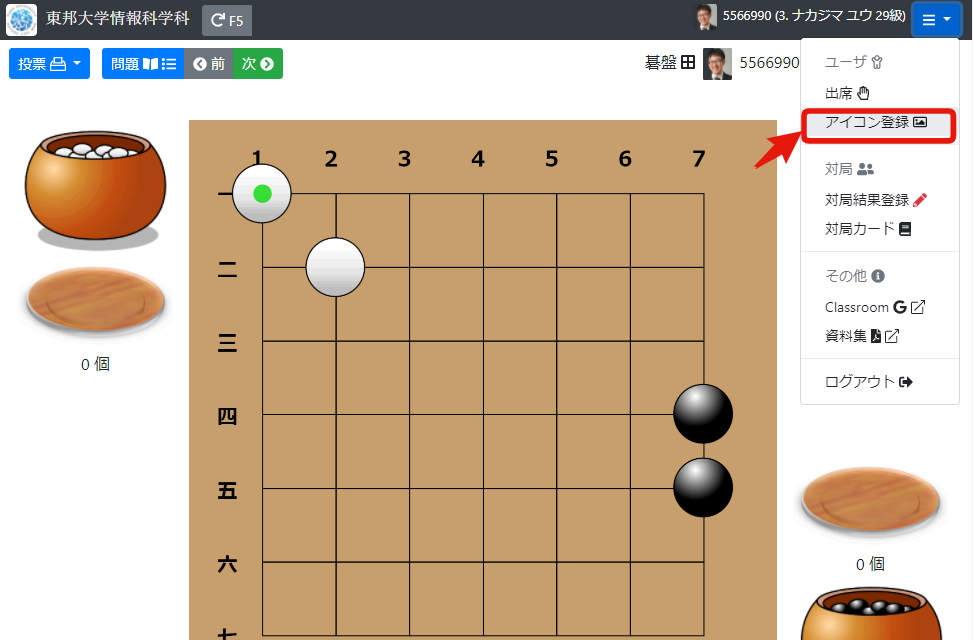Open 対局カード menu entry
This screenshot has width=973, height=640.
[x=868, y=229]
